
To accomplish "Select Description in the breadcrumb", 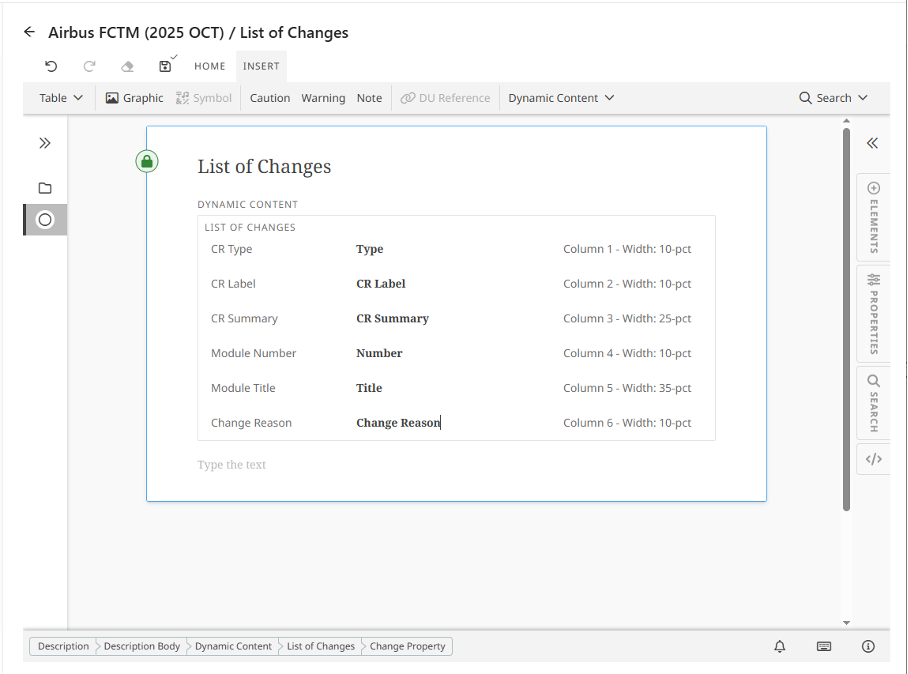I will [63, 646].
